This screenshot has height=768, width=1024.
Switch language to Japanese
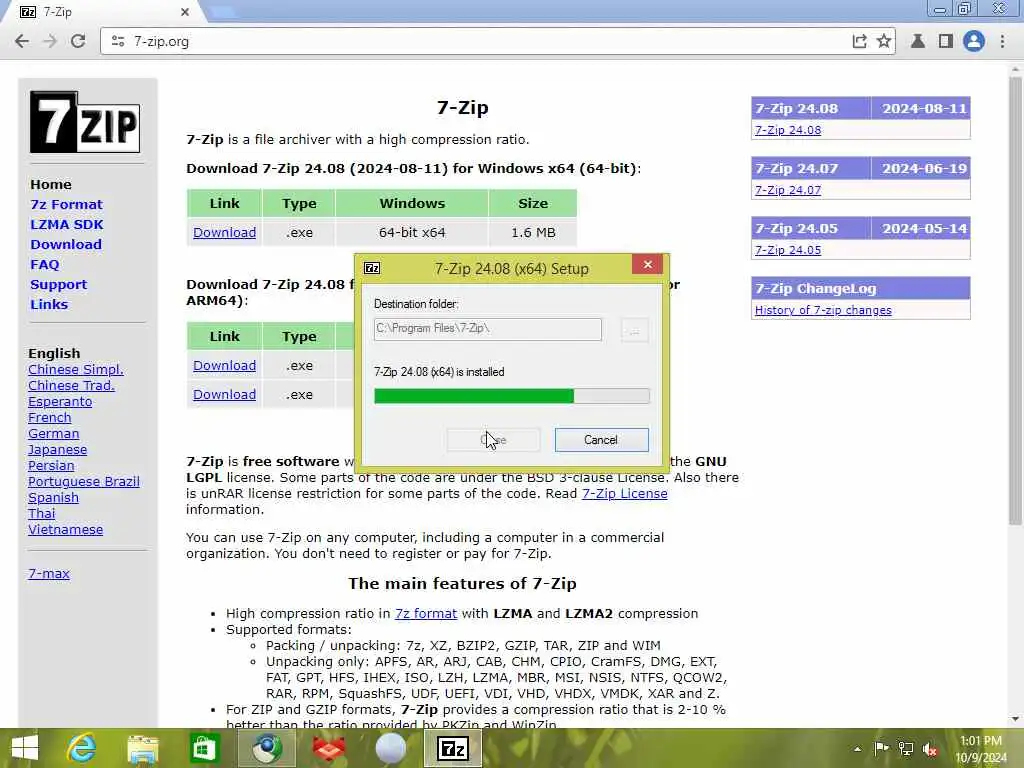[x=57, y=449]
